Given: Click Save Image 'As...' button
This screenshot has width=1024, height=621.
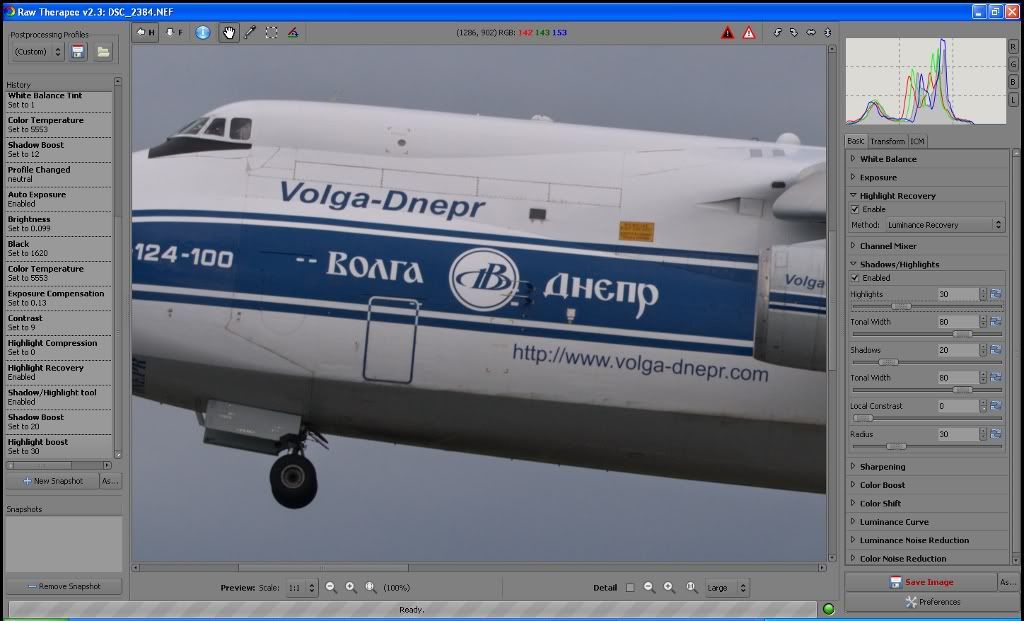Looking at the screenshot, I should 1008,582.
